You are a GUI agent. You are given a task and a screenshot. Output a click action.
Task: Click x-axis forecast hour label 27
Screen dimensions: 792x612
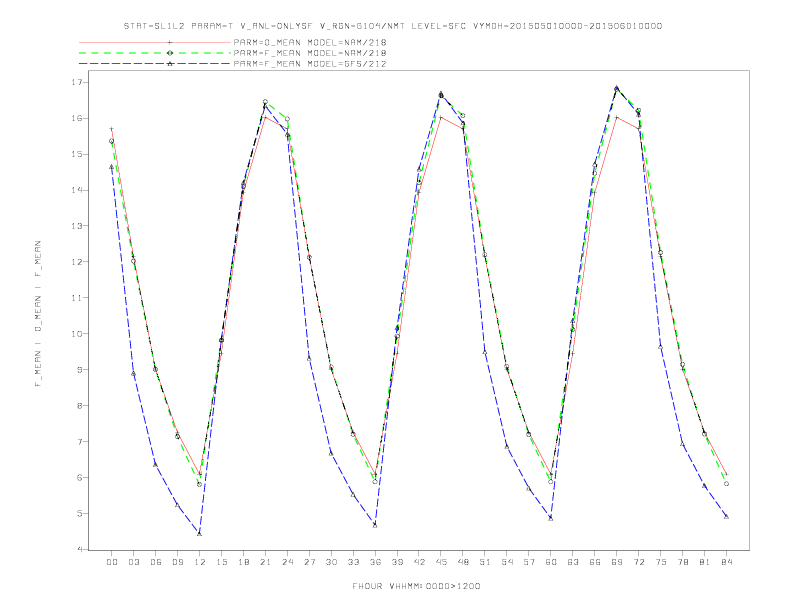[309, 562]
